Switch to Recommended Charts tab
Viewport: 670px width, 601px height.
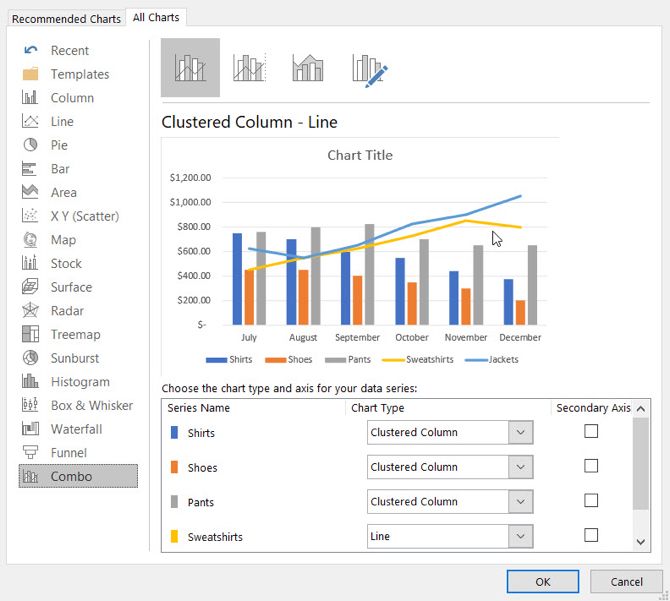click(x=65, y=19)
